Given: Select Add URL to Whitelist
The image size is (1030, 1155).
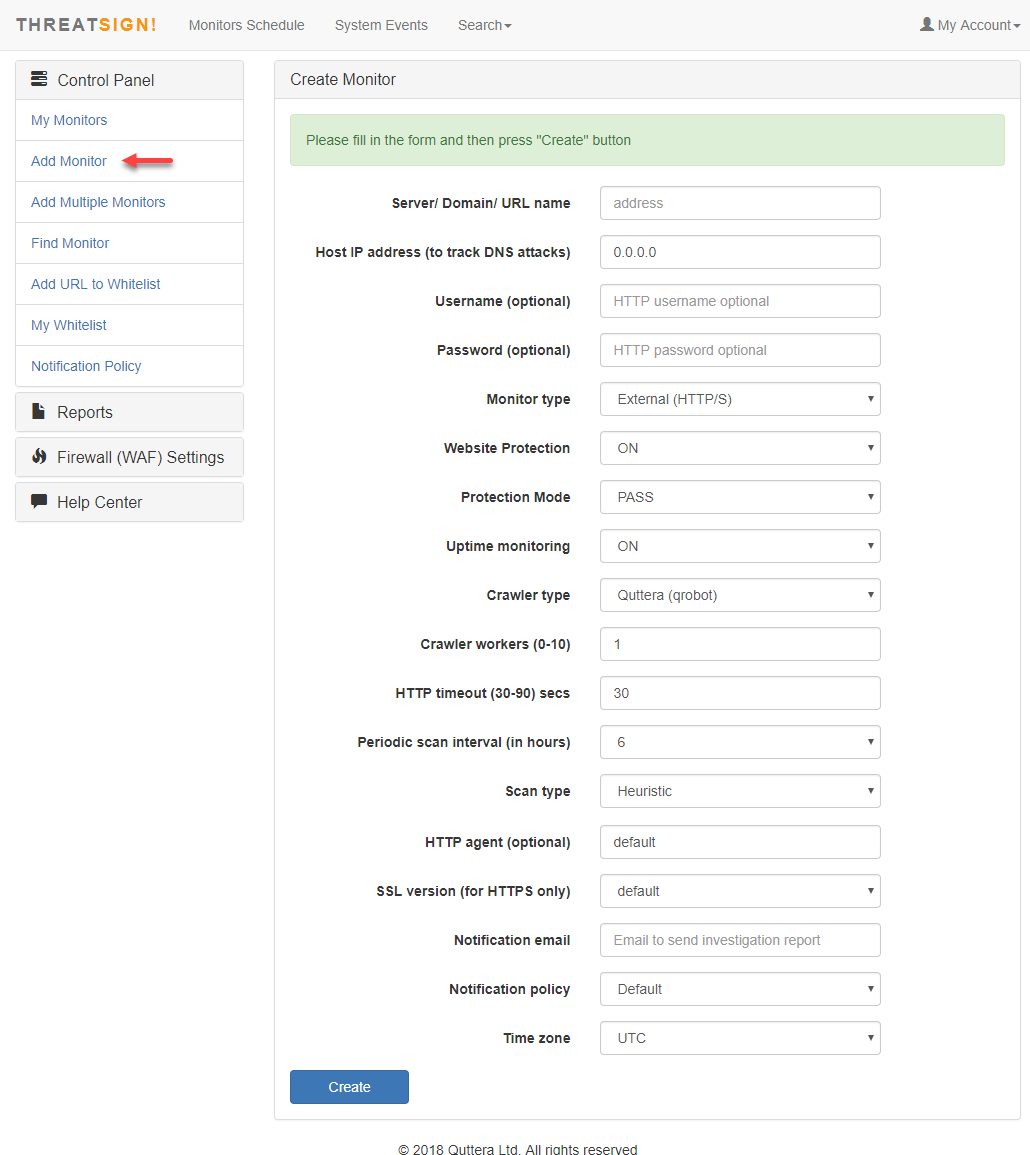Looking at the screenshot, I should point(96,284).
